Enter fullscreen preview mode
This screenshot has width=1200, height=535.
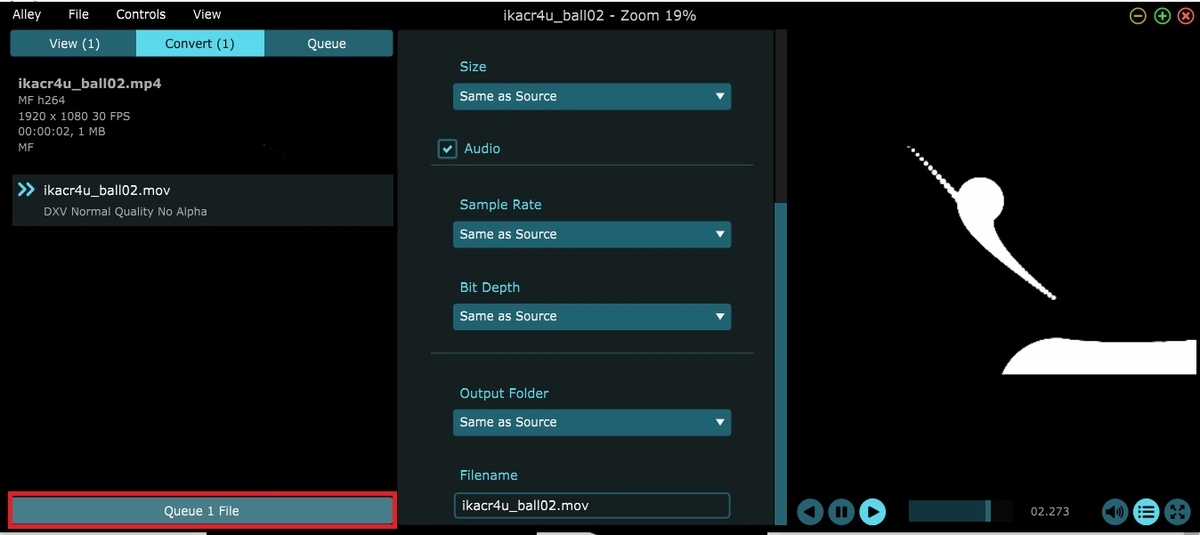[x=1178, y=512]
